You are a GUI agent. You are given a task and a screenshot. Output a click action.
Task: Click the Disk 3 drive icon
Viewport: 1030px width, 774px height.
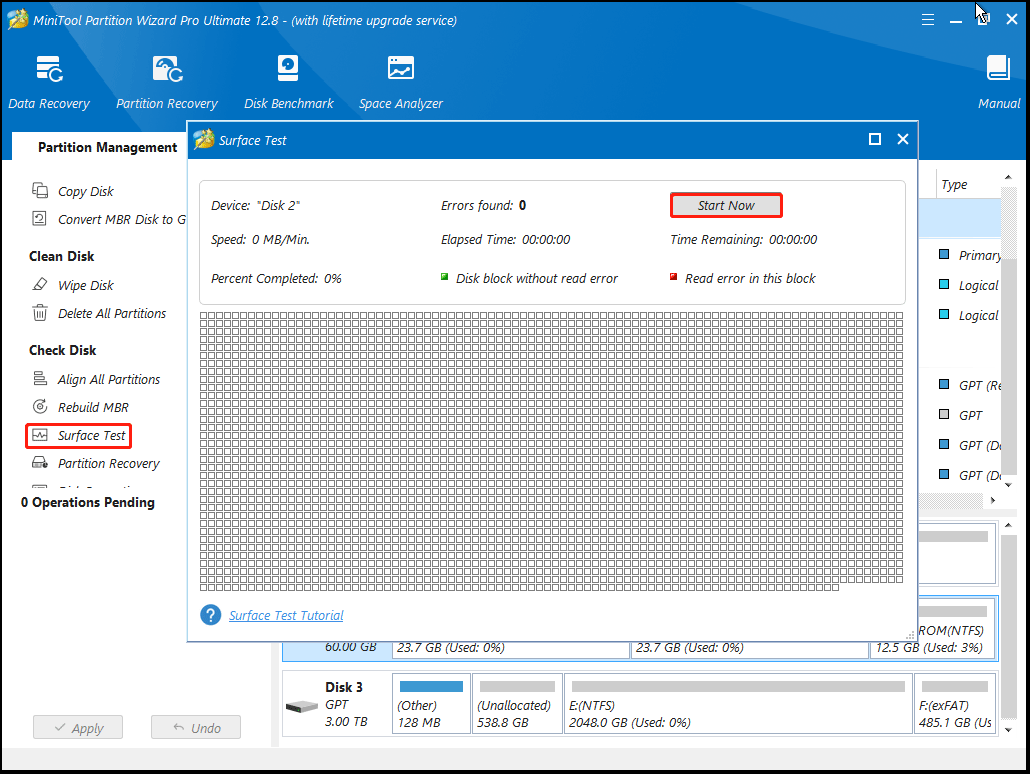coord(302,706)
